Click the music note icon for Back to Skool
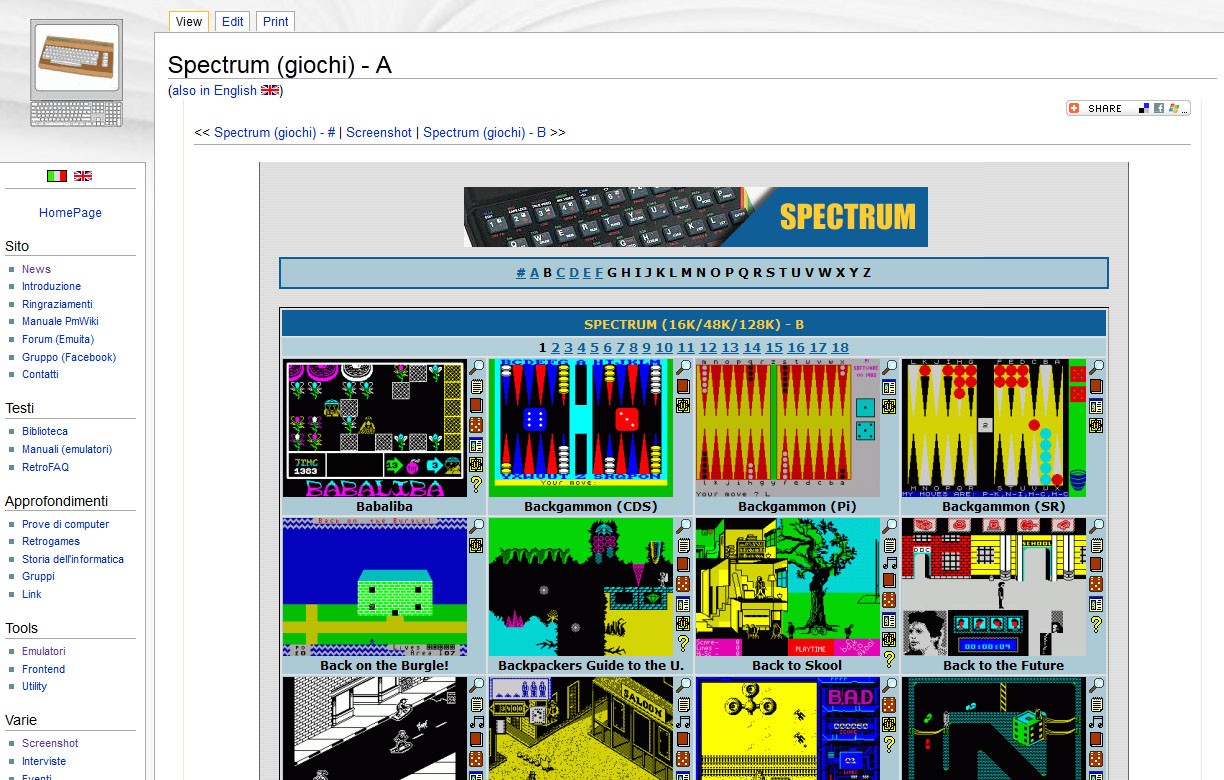The width and height of the screenshot is (1224, 780). (889, 563)
